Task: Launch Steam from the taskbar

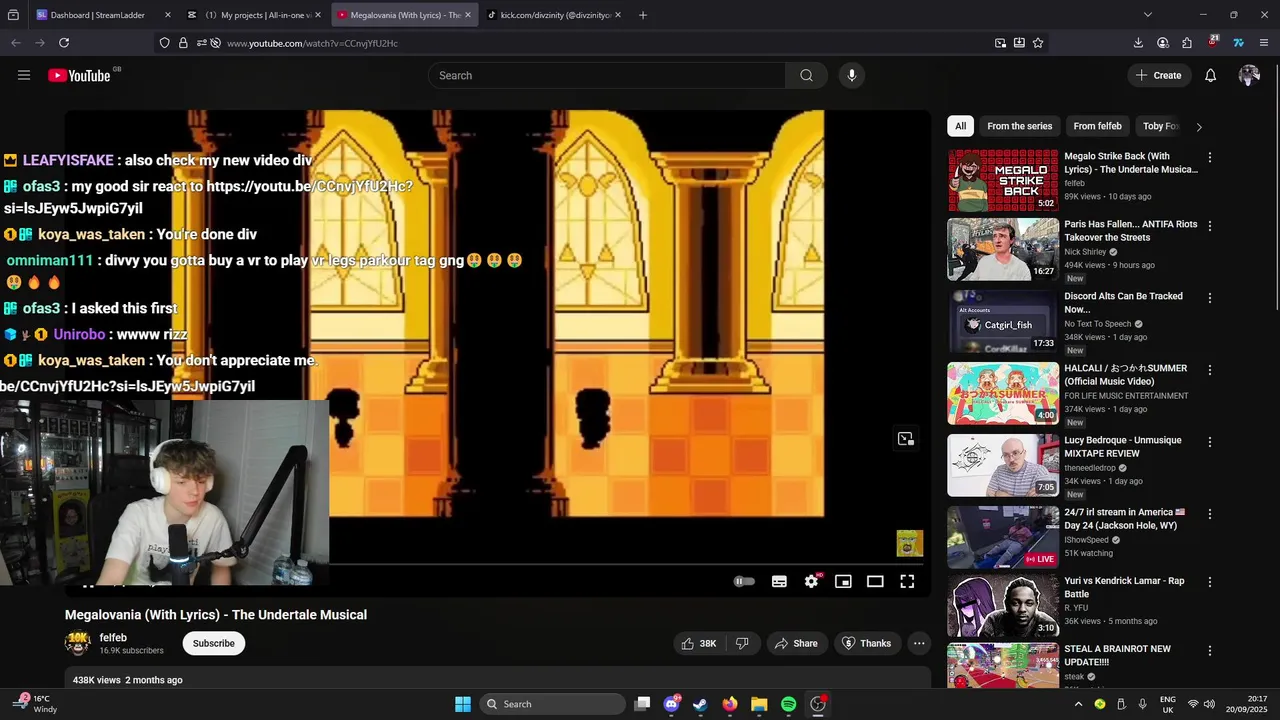Action: point(700,704)
